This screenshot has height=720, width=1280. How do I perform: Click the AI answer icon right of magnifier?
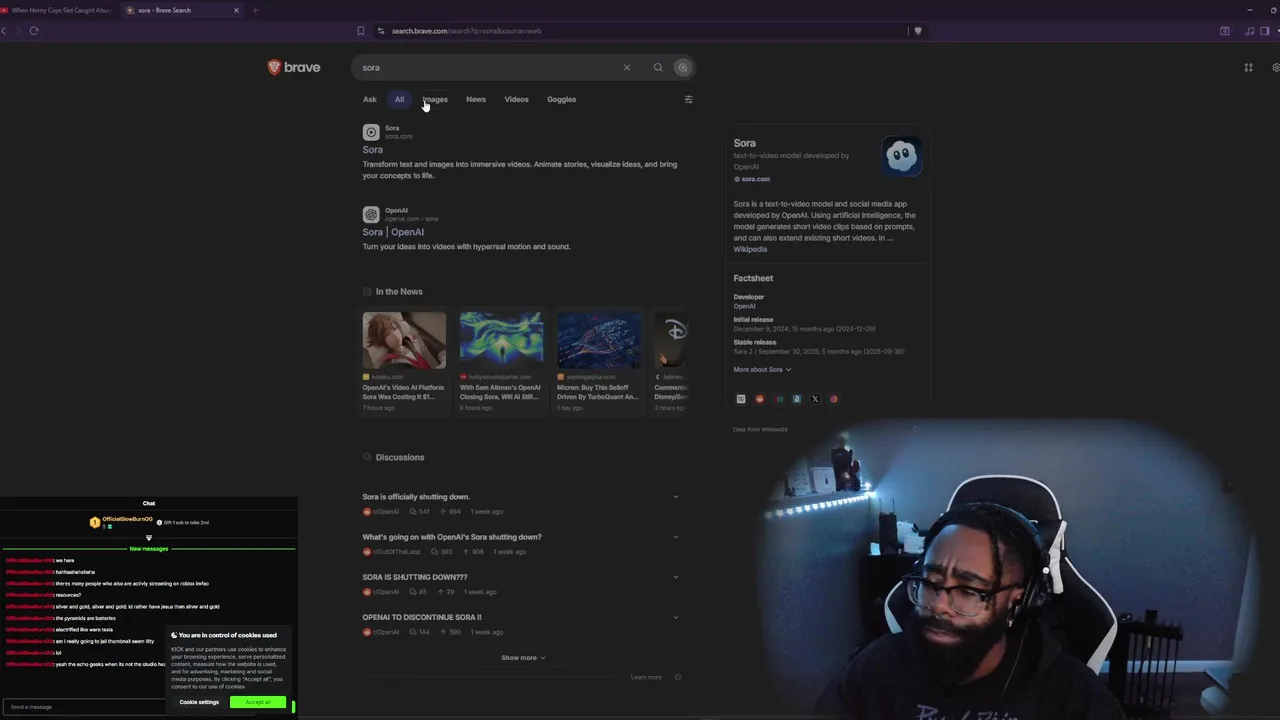683,67
